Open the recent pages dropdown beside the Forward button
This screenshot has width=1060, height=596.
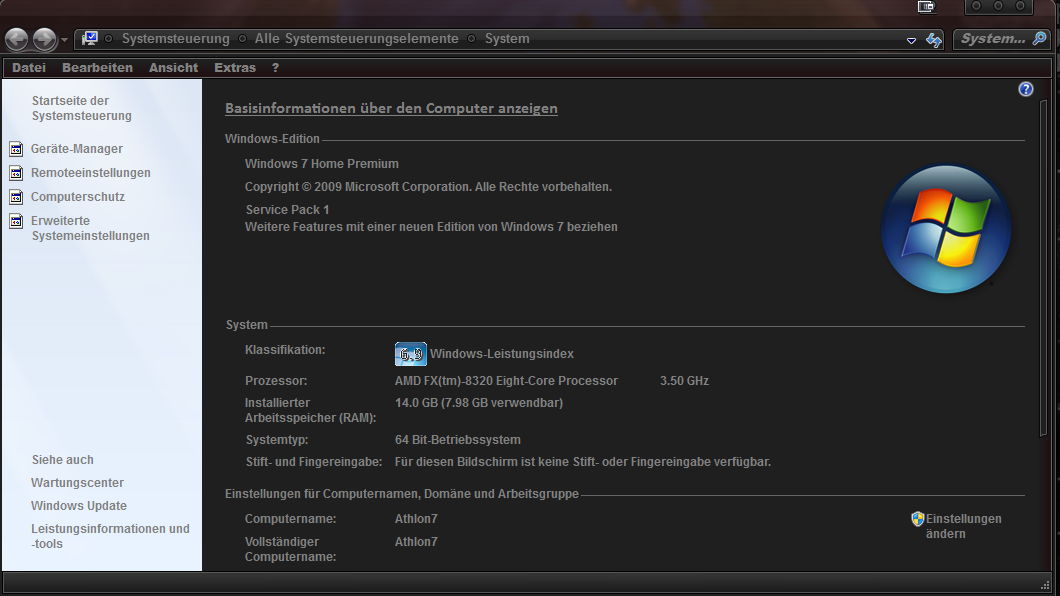(64, 40)
